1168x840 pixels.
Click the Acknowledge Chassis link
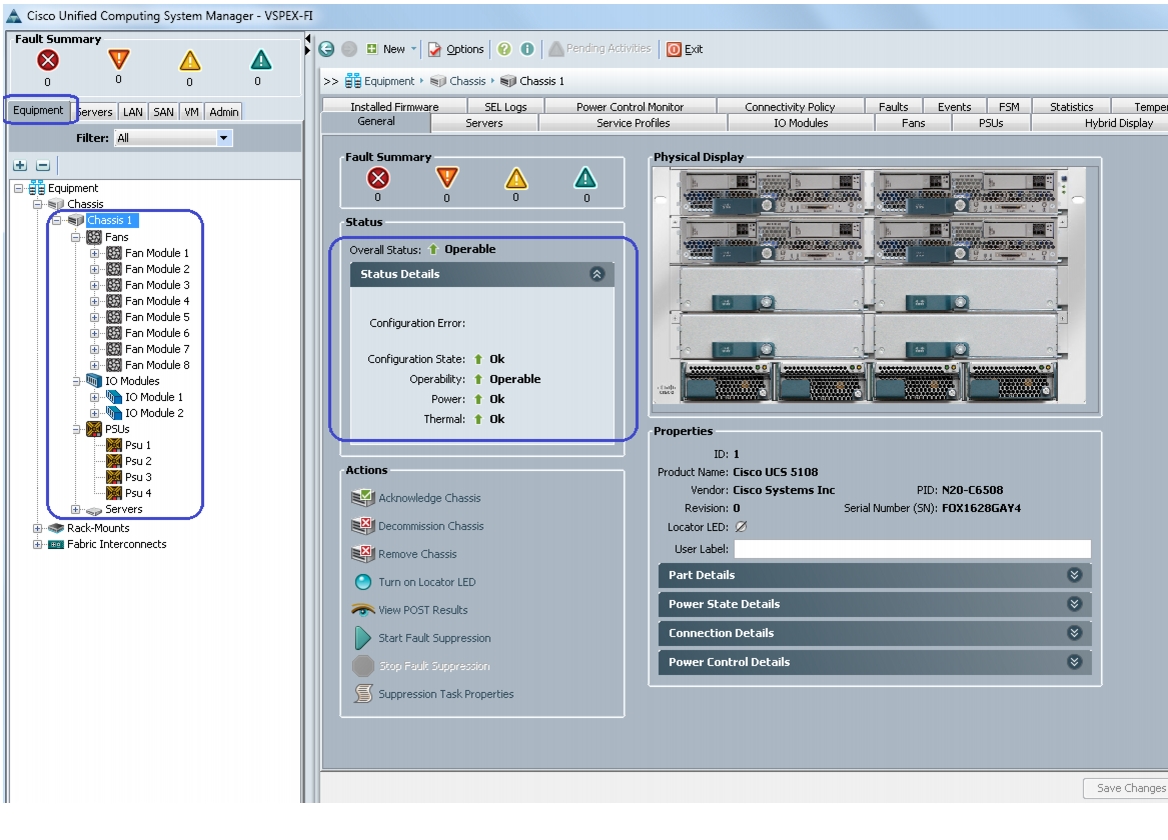429,497
